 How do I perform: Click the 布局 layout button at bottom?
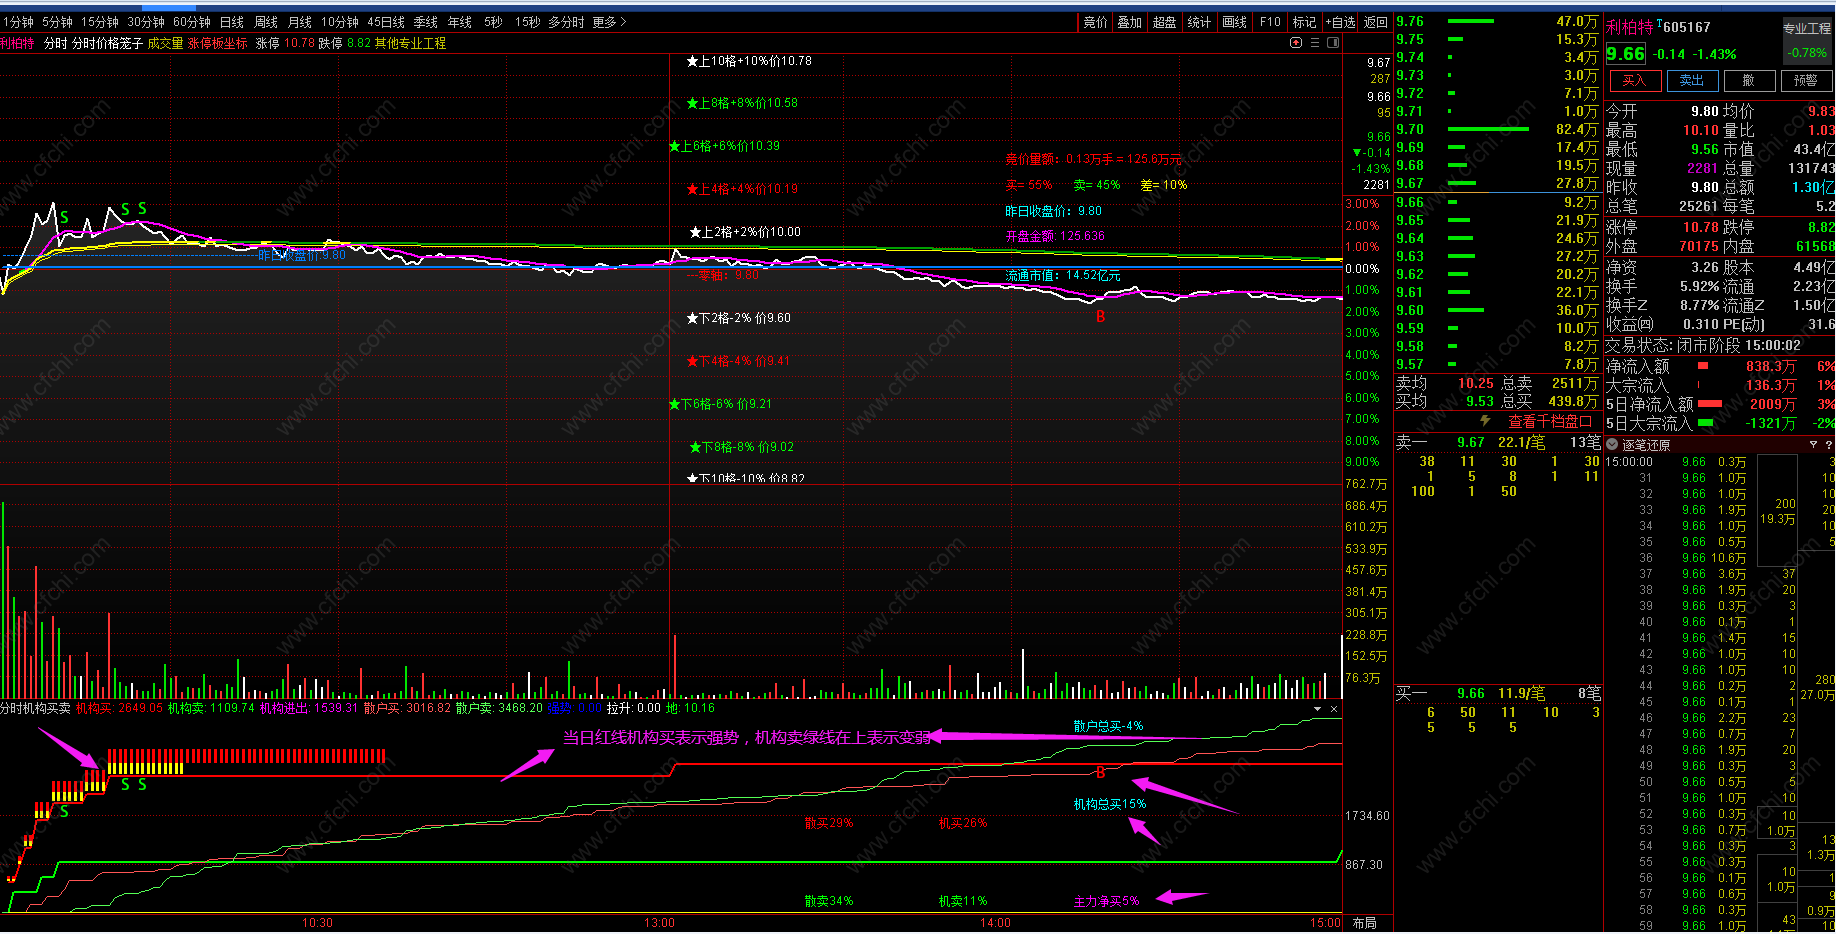tap(1364, 922)
